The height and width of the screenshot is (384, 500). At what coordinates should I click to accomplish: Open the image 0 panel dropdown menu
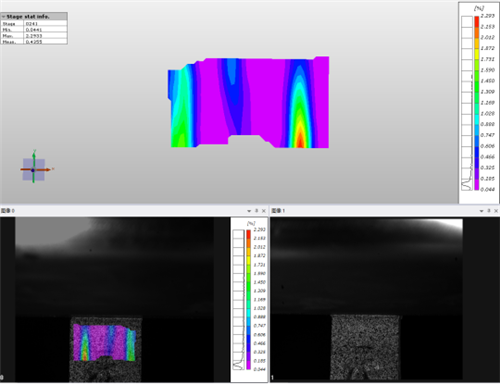[x=249, y=211]
